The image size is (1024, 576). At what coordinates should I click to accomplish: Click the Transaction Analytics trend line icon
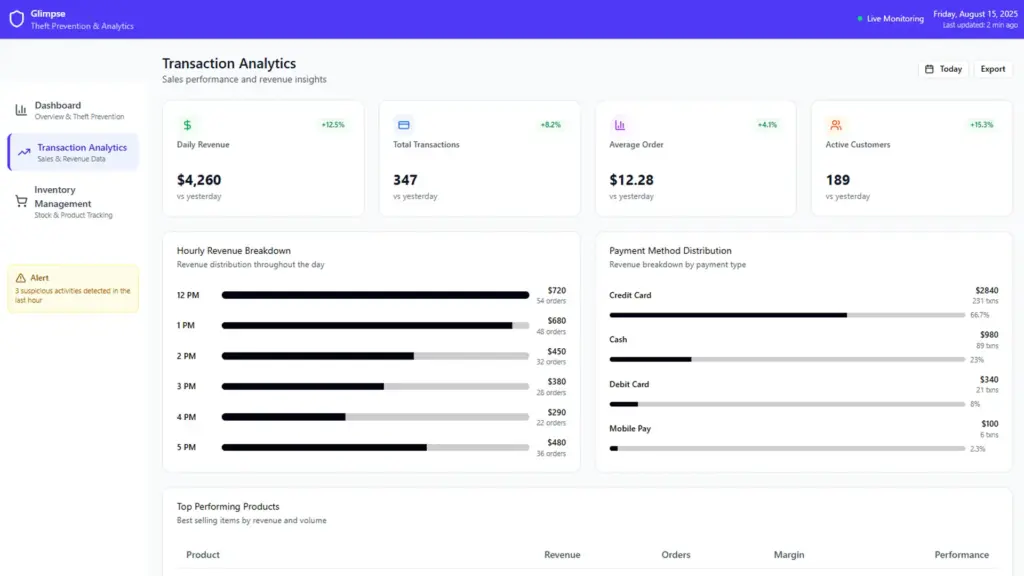tap(24, 152)
